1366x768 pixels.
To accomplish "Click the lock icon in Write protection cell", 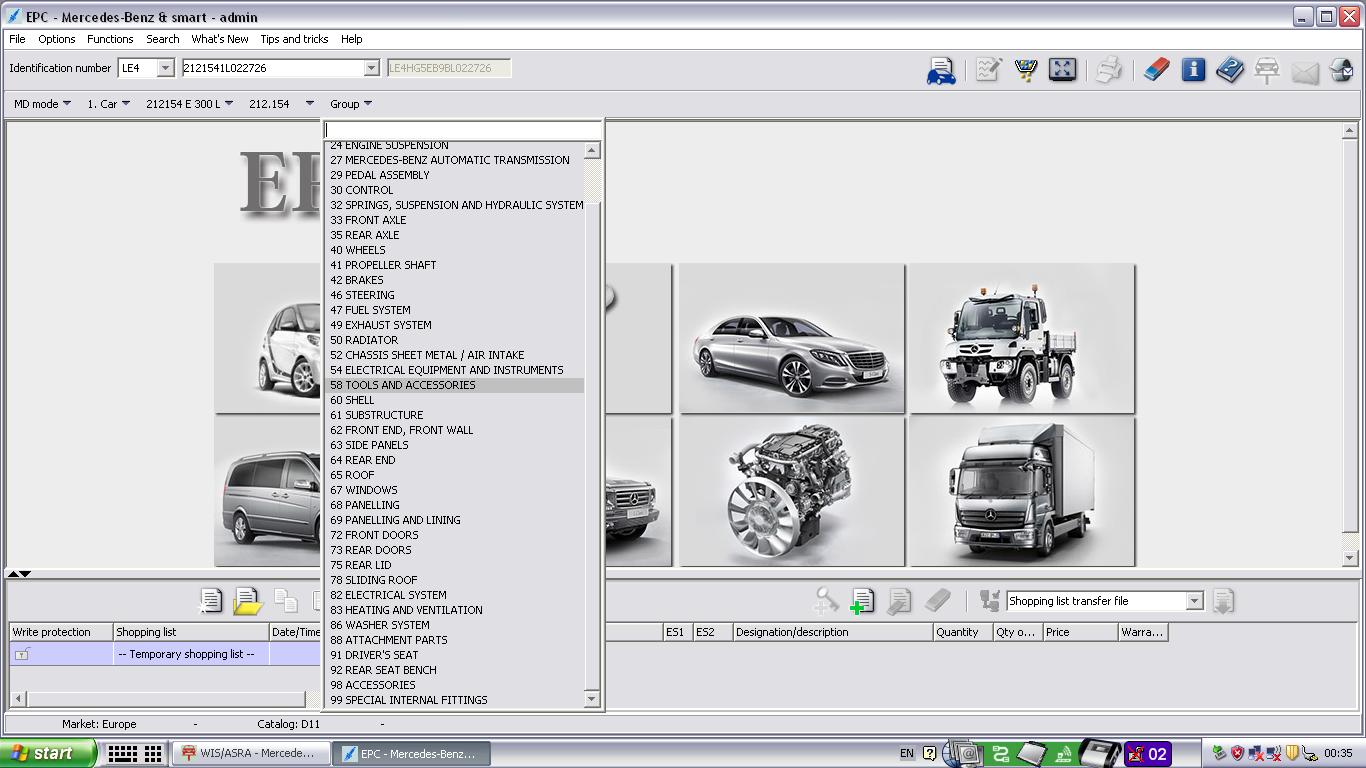I will [x=22, y=654].
